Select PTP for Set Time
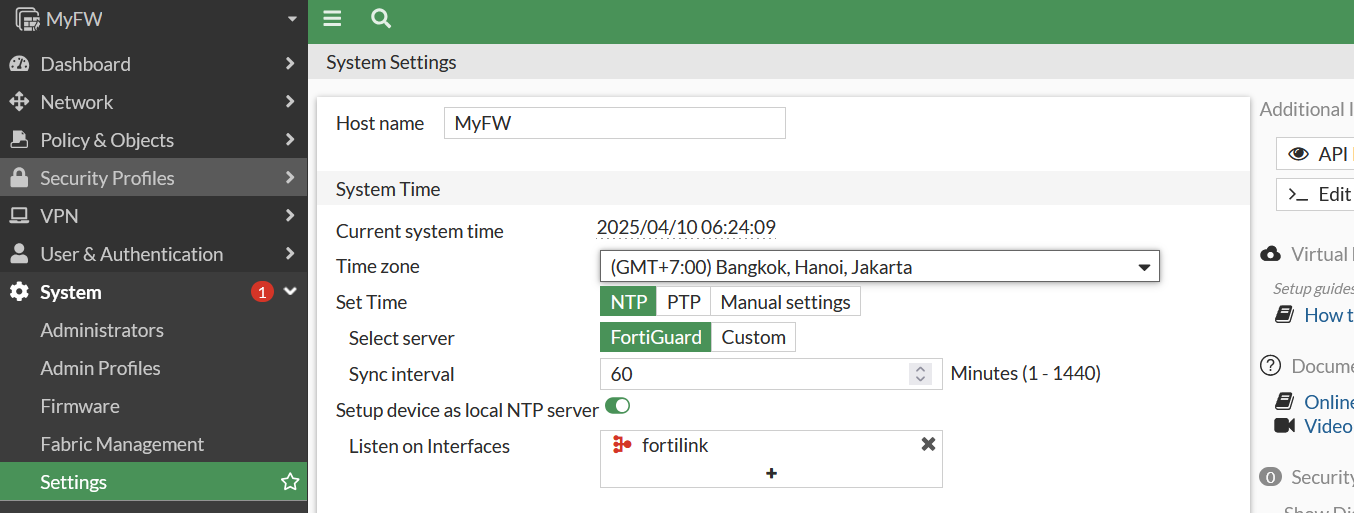Image resolution: width=1354 pixels, height=513 pixels. coord(683,302)
